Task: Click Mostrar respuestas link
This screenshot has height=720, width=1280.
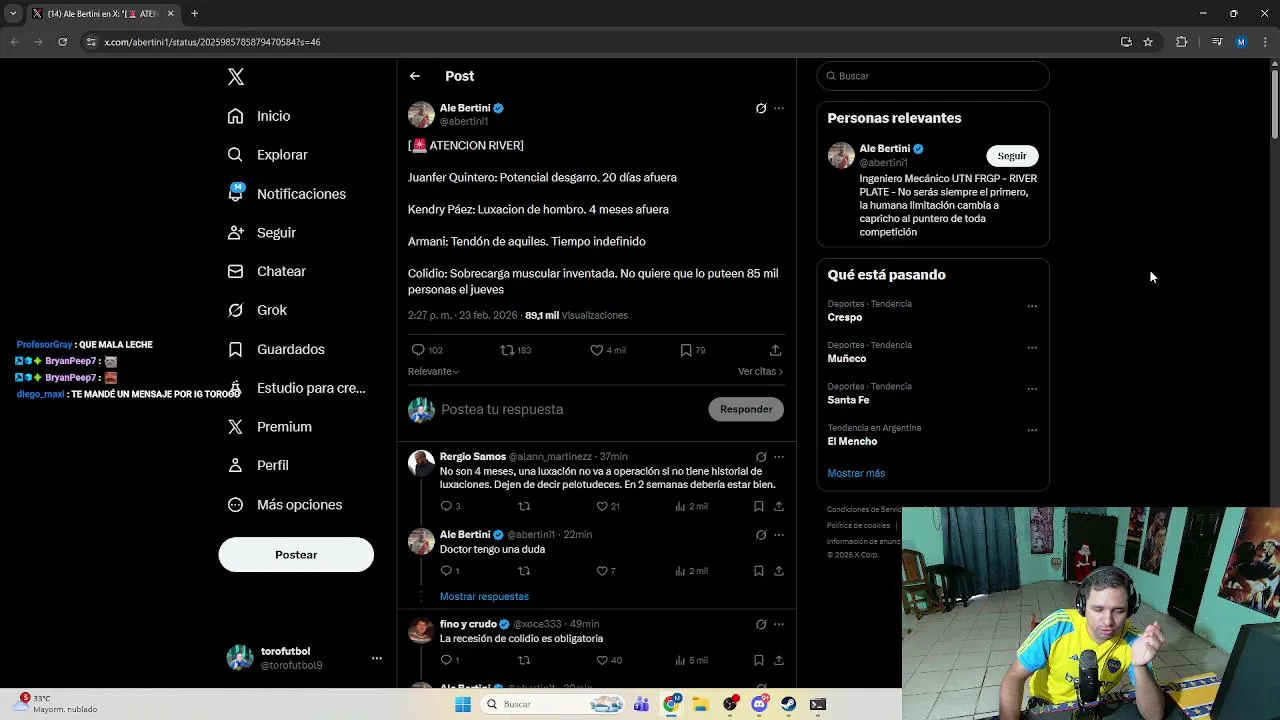Action: [x=484, y=596]
